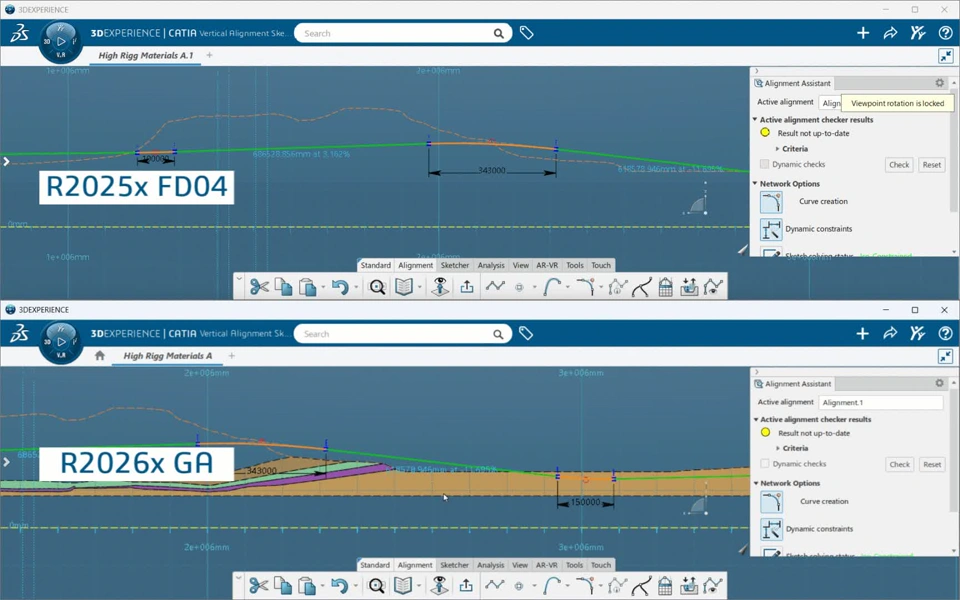Collapse Active alignment checker results in top window
960x600 pixels.
coord(755,119)
